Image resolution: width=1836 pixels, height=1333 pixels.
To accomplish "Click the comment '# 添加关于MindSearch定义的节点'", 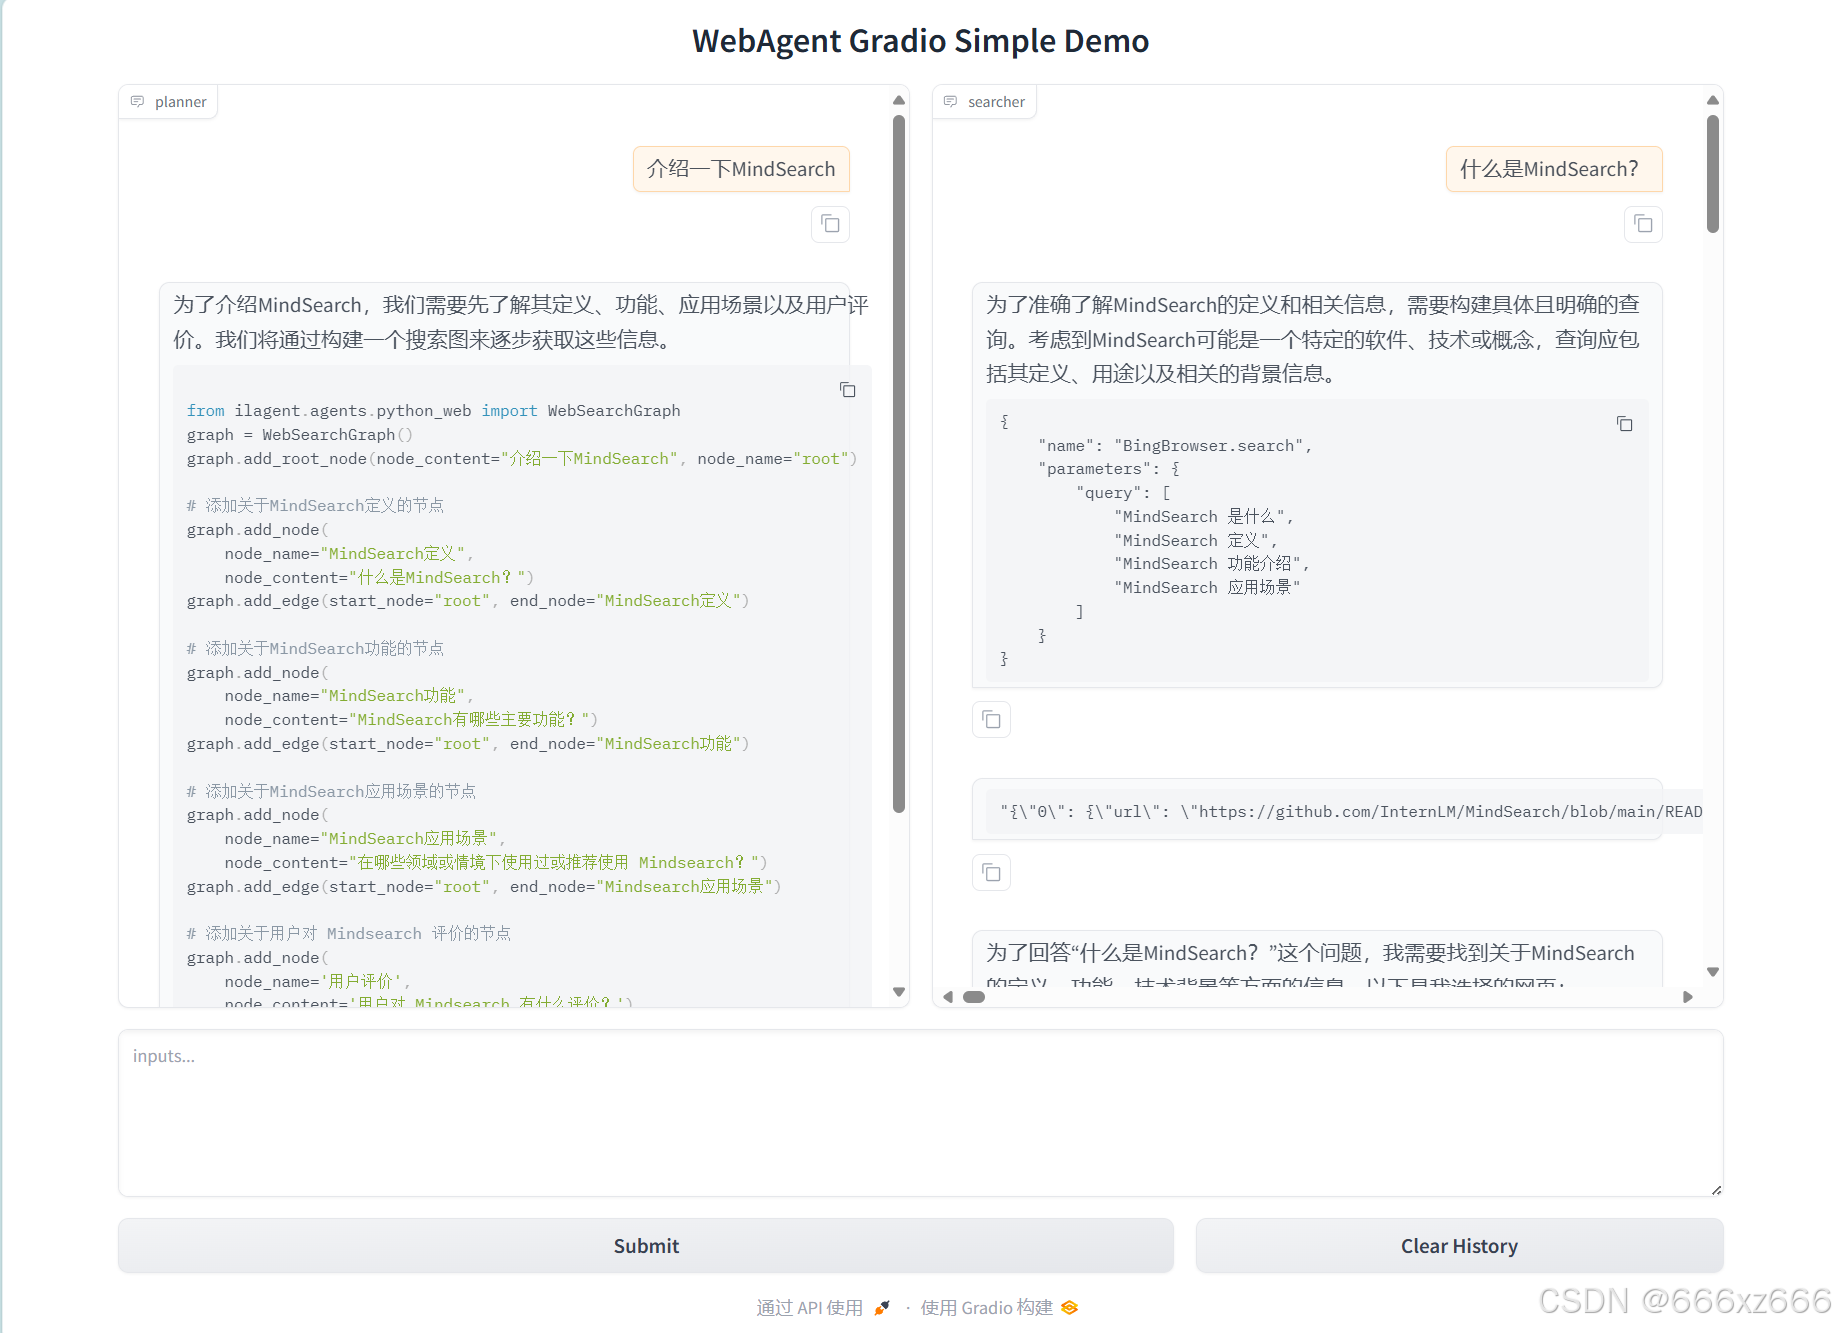I will click(x=315, y=506).
